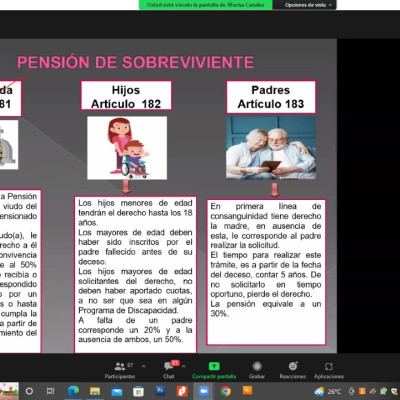Open Microsoft Edge from the taskbar

tap(73, 391)
